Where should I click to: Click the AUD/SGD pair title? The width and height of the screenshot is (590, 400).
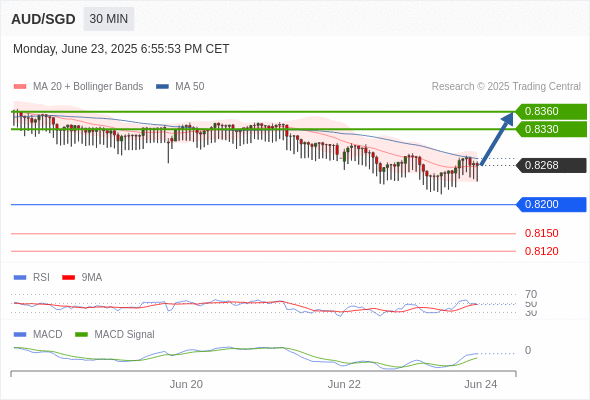coord(43,19)
